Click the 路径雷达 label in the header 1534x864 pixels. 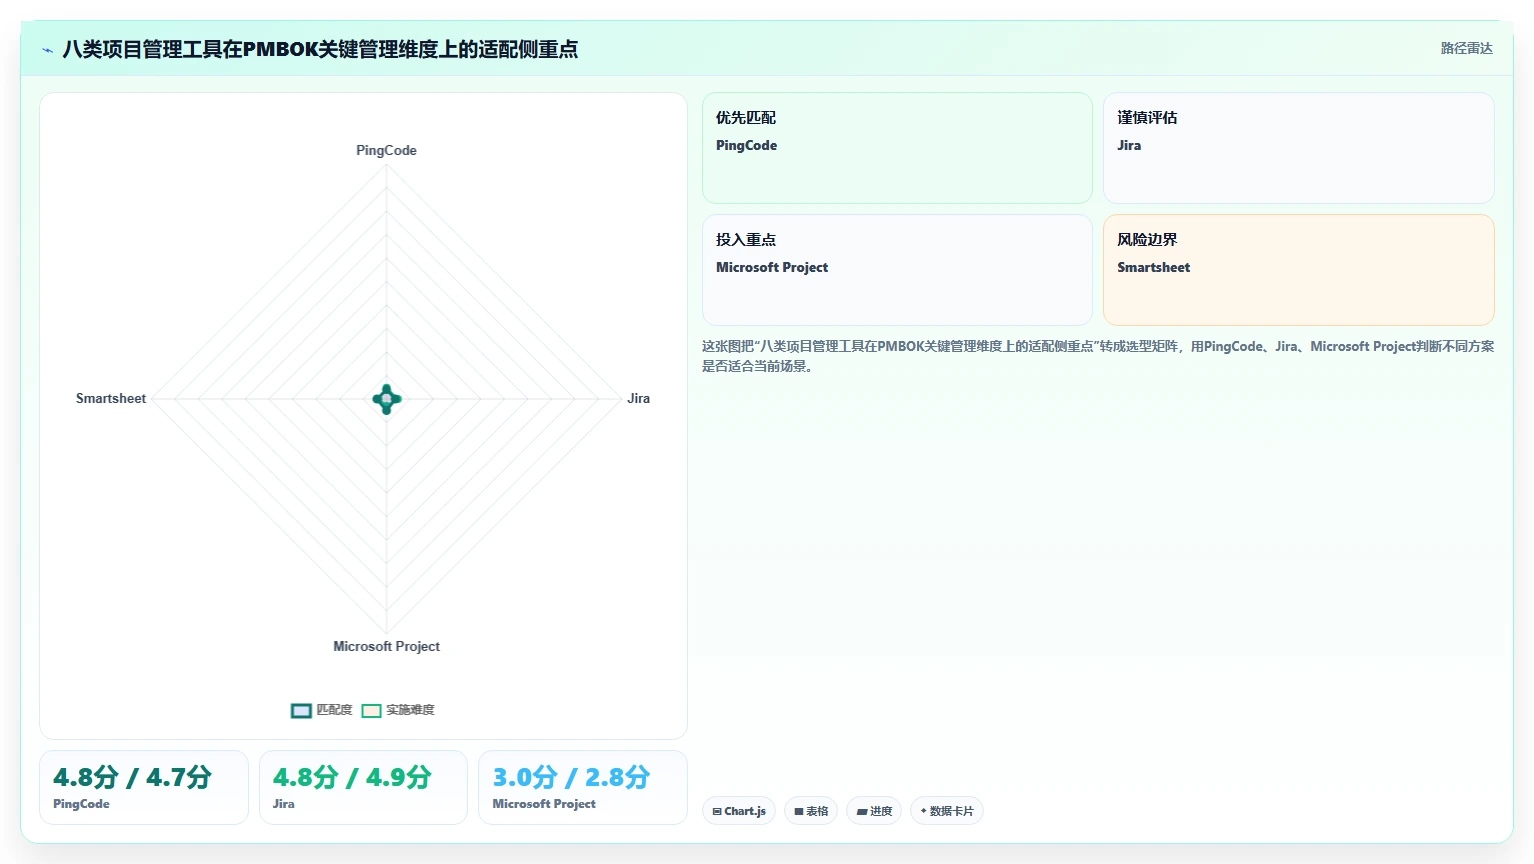pyautogui.click(x=1466, y=48)
